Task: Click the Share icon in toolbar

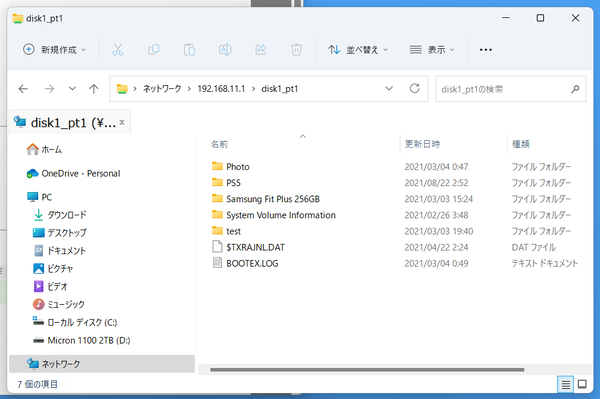Action: click(x=261, y=50)
